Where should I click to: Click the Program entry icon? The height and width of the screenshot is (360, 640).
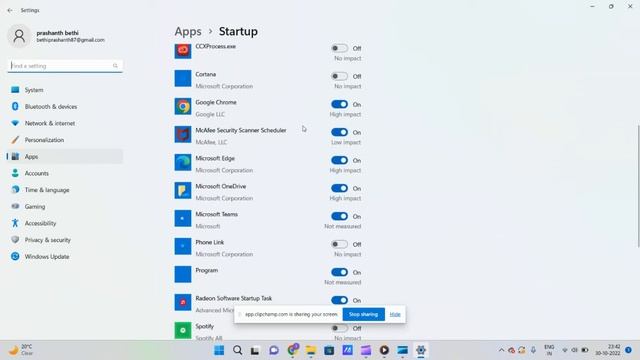click(183, 274)
